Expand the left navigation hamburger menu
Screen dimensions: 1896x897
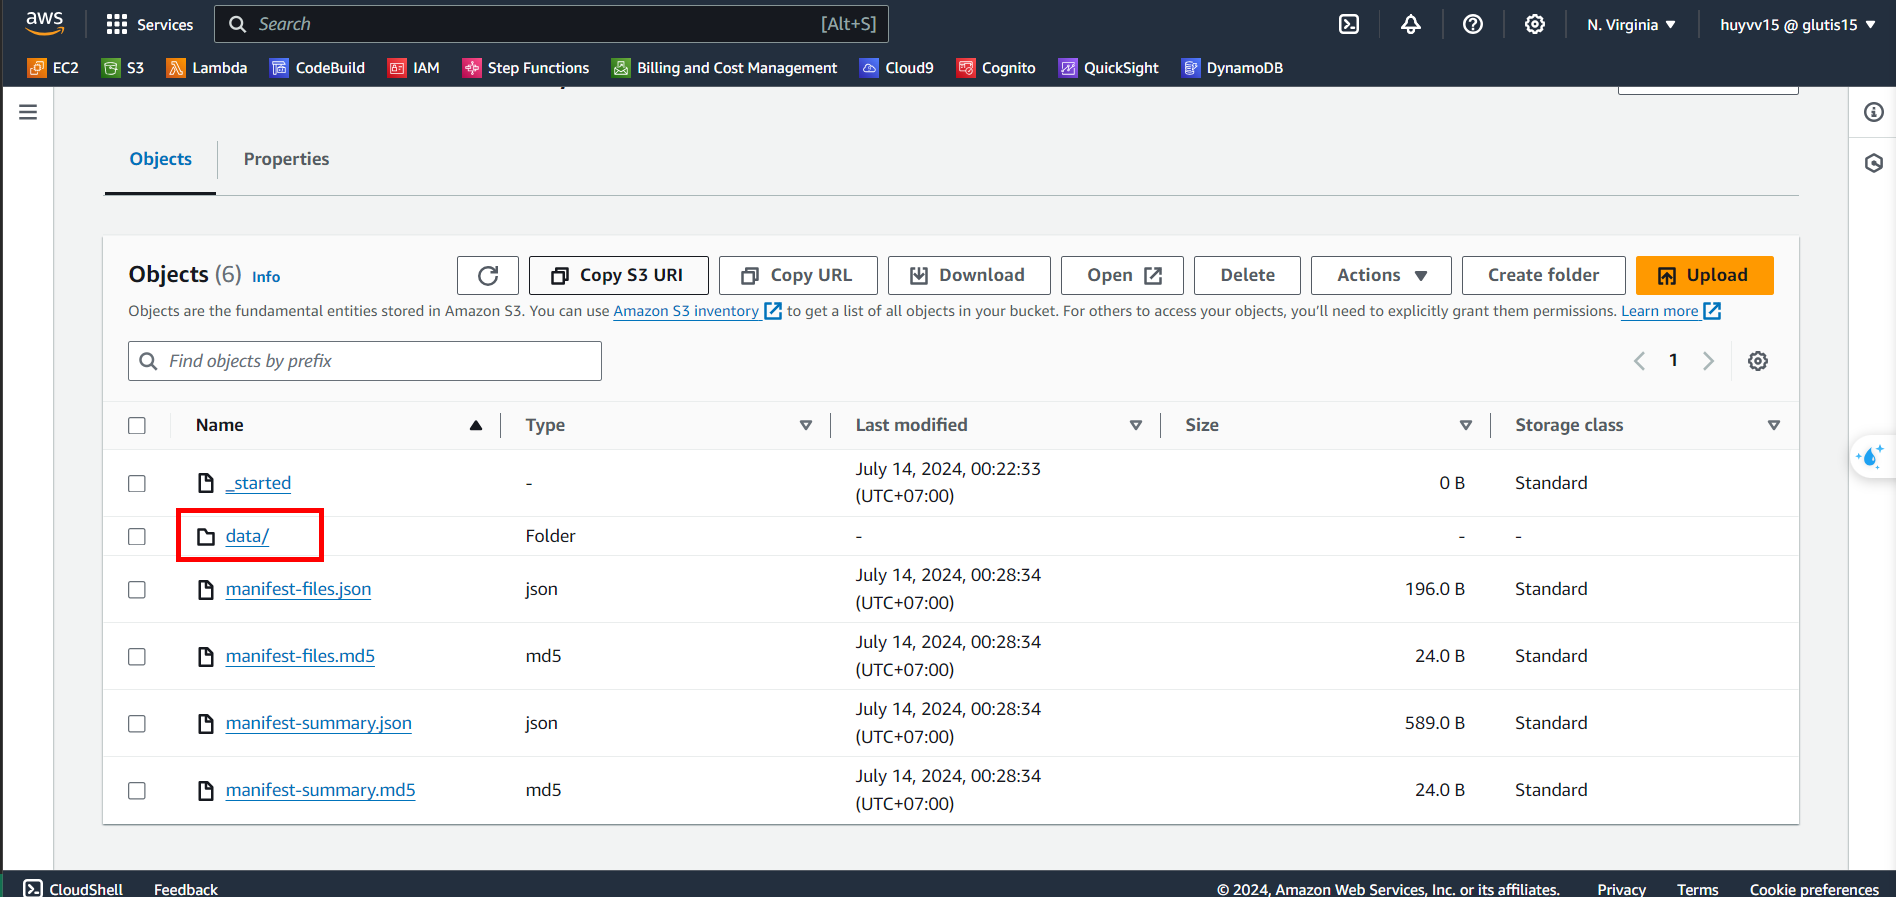(x=28, y=112)
